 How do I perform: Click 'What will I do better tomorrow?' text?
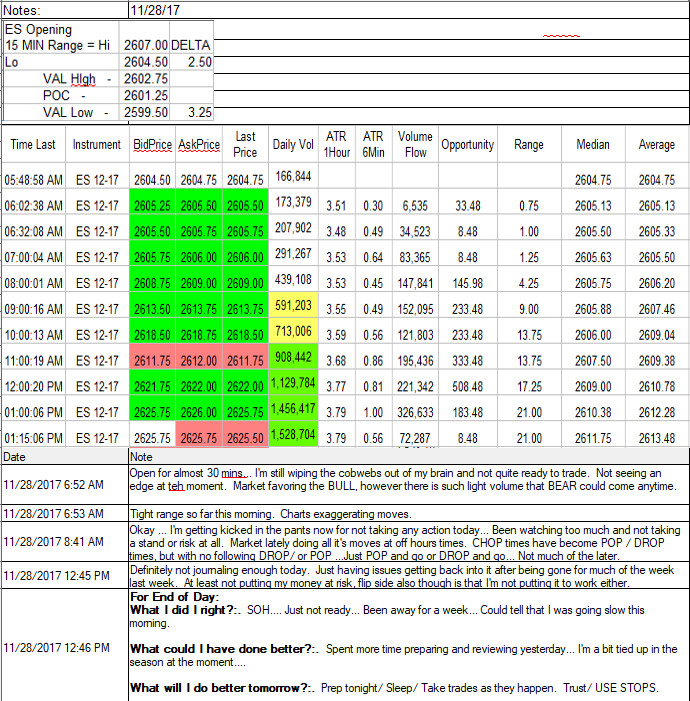click(x=222, y=688)
